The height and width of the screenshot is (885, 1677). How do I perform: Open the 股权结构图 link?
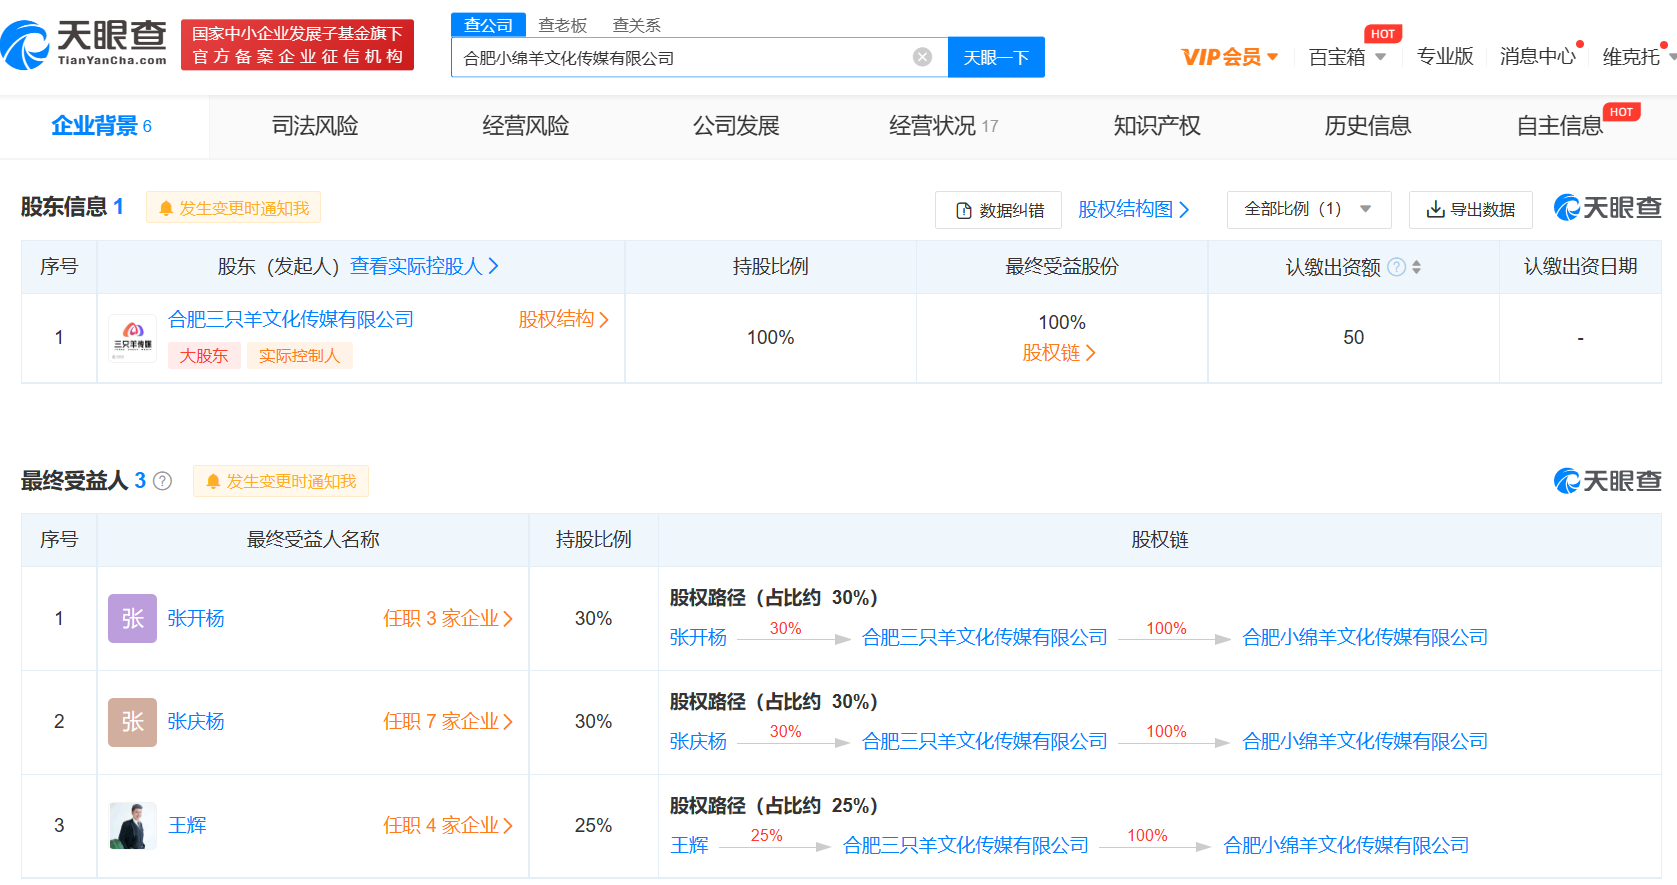click(x=1133, y=209)
